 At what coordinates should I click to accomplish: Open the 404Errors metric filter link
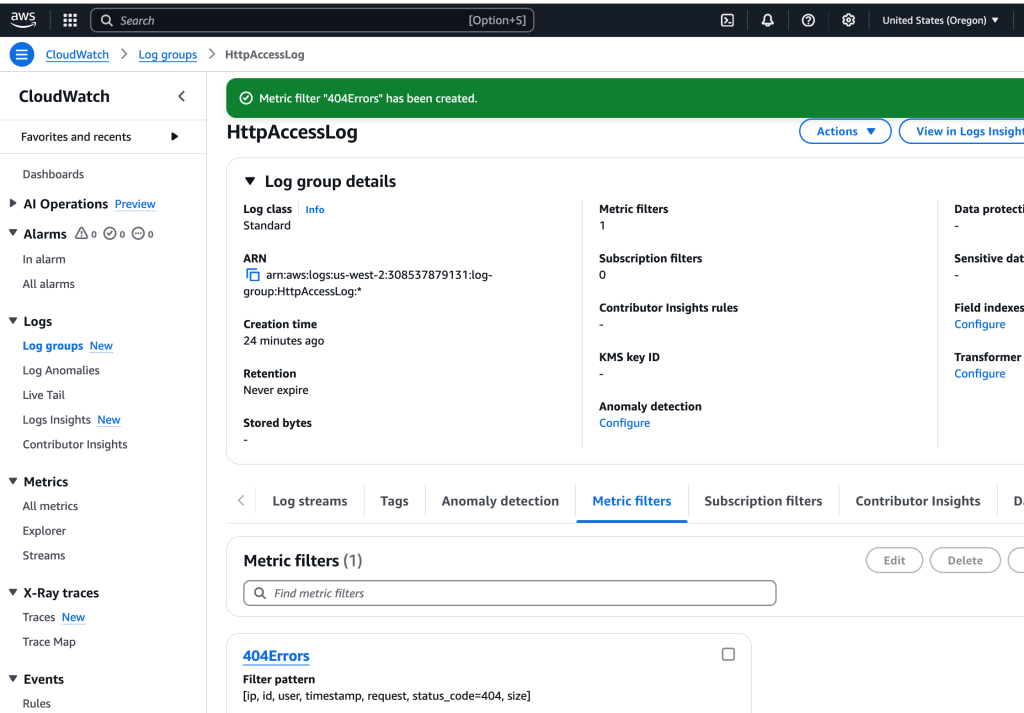click(x=276, y=656)
